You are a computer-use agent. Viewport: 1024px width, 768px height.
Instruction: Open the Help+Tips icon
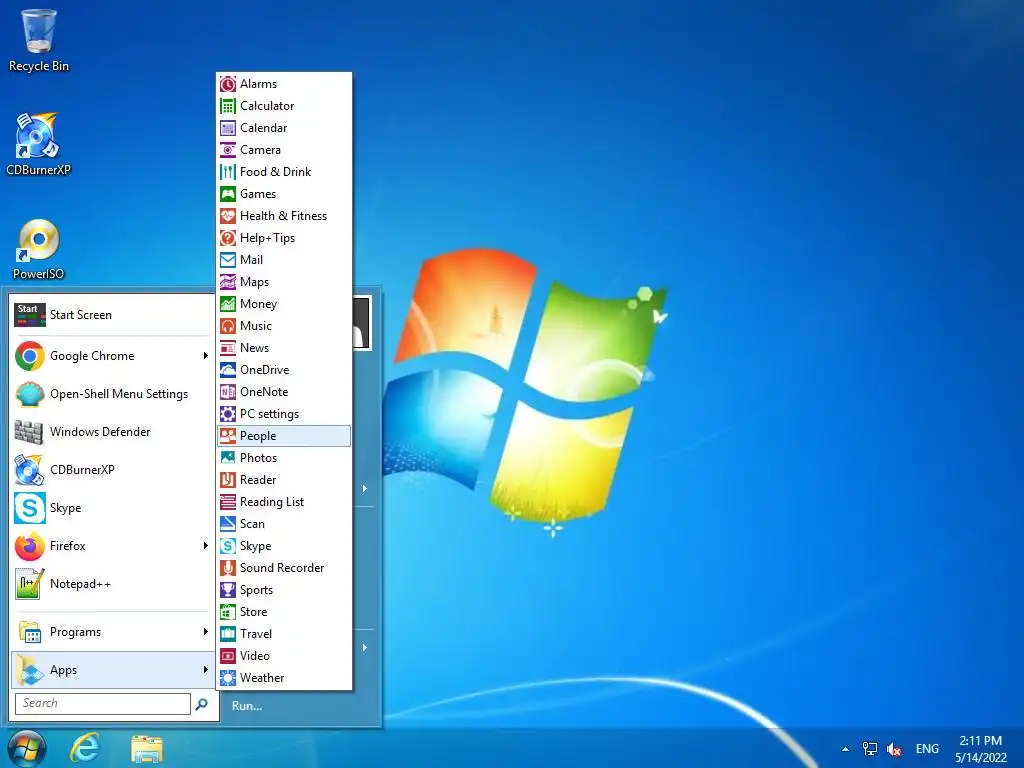[x=227, y=238]
